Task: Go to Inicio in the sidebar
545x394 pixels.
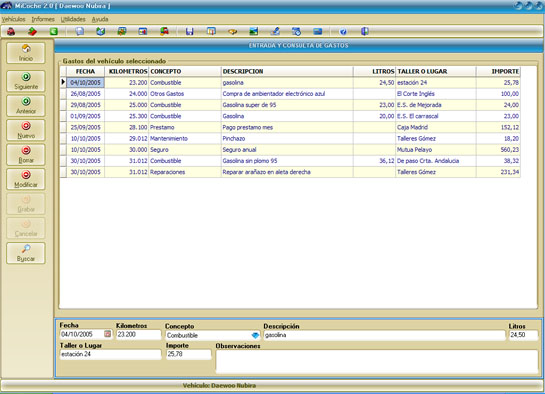Action: click(x=26, y=53)
